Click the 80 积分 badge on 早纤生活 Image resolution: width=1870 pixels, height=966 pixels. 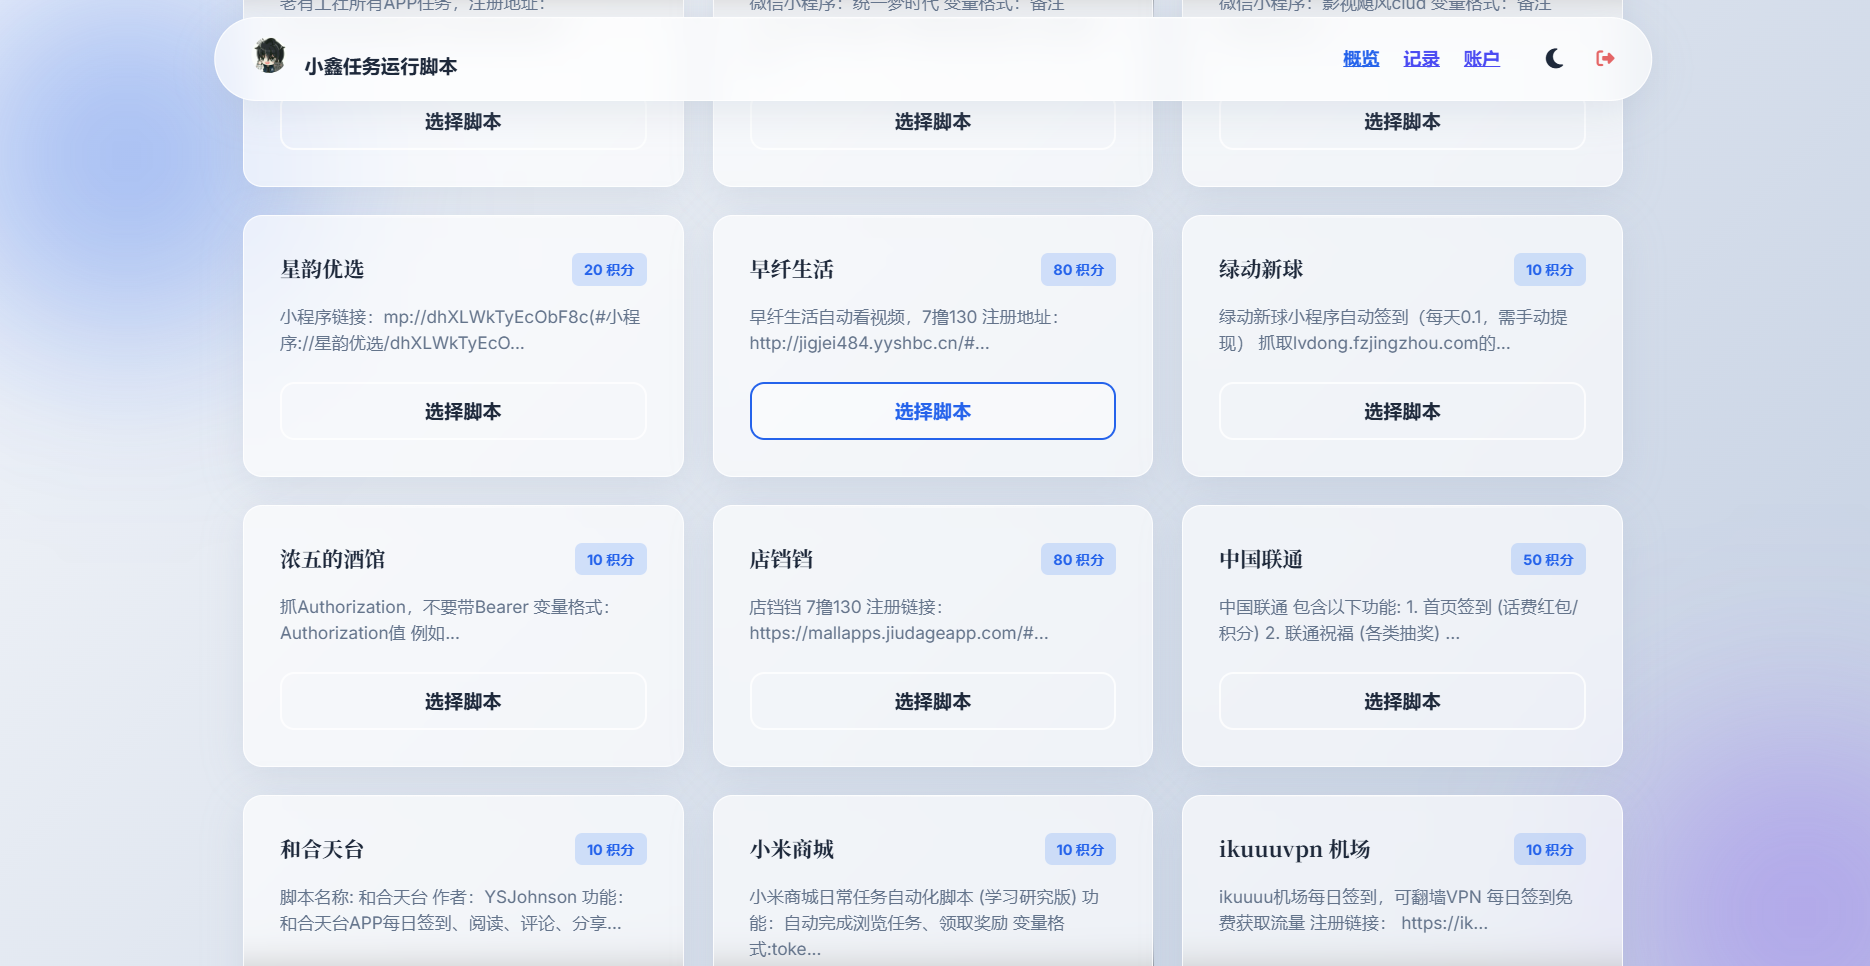[x=1078, y=269]
